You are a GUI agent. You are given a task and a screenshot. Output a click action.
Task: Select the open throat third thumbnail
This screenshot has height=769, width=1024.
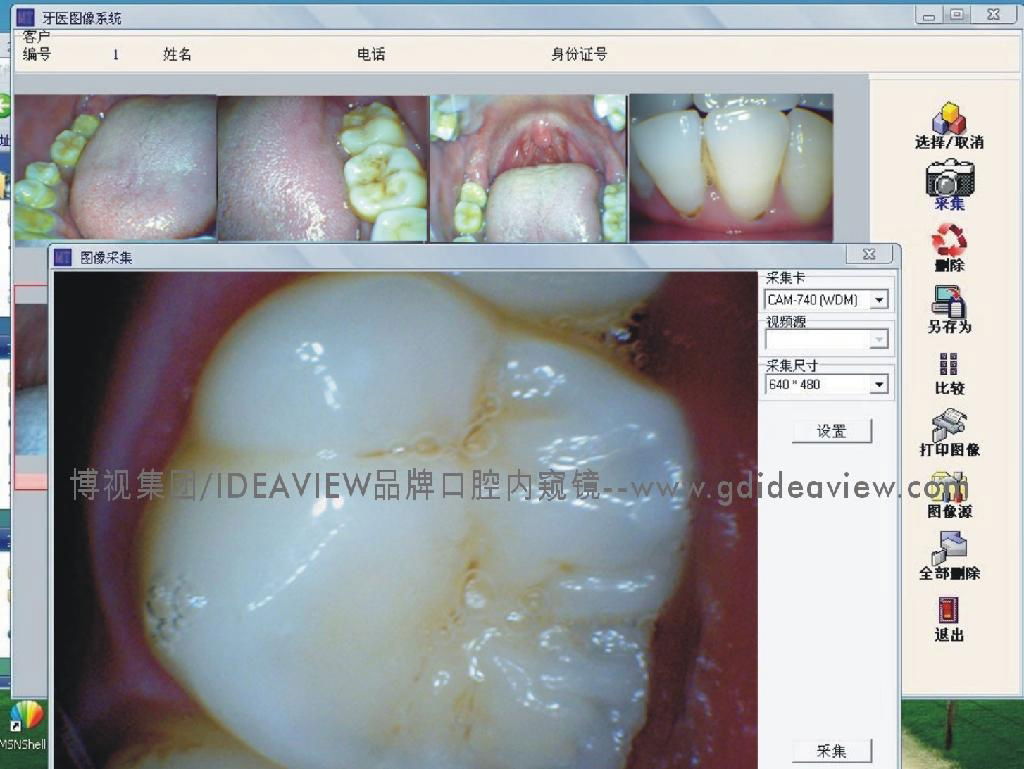[528, 168]
